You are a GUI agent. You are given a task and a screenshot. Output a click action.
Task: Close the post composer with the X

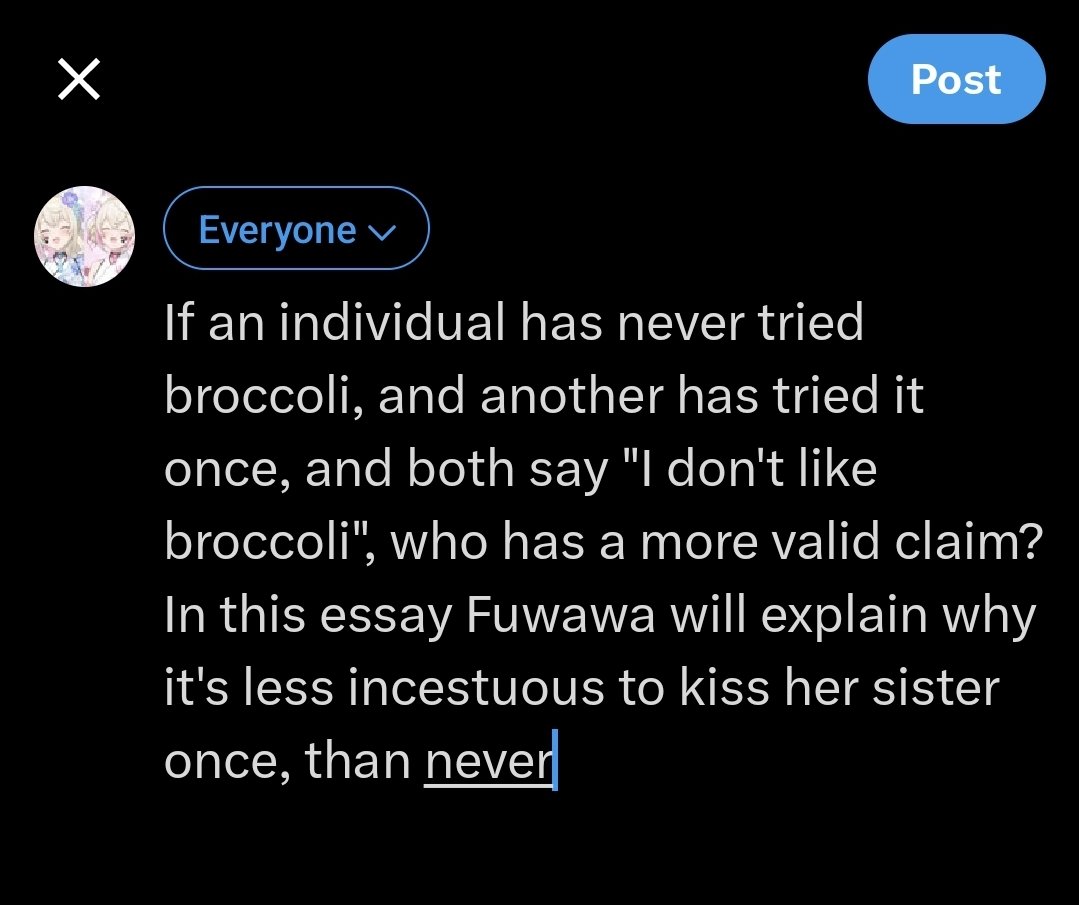[x=78, y=79]
